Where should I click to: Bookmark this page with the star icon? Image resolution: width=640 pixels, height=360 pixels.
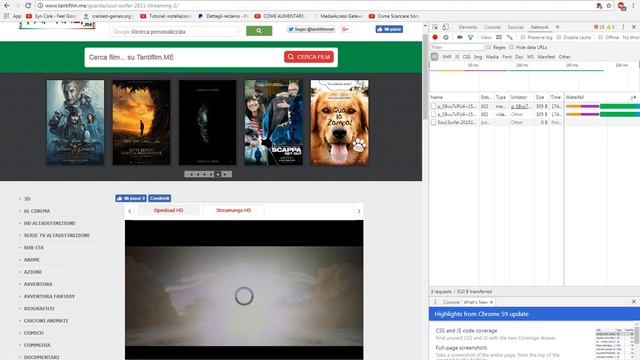pyautogui.click(x=609, y=6)
